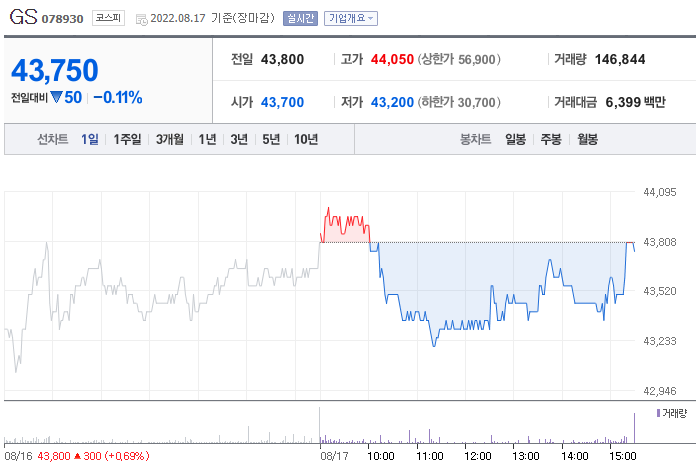Click the 2022.08.17 기준(장마감) date text
The width and height of the screenshot is (696, 474).
[212, 18]
